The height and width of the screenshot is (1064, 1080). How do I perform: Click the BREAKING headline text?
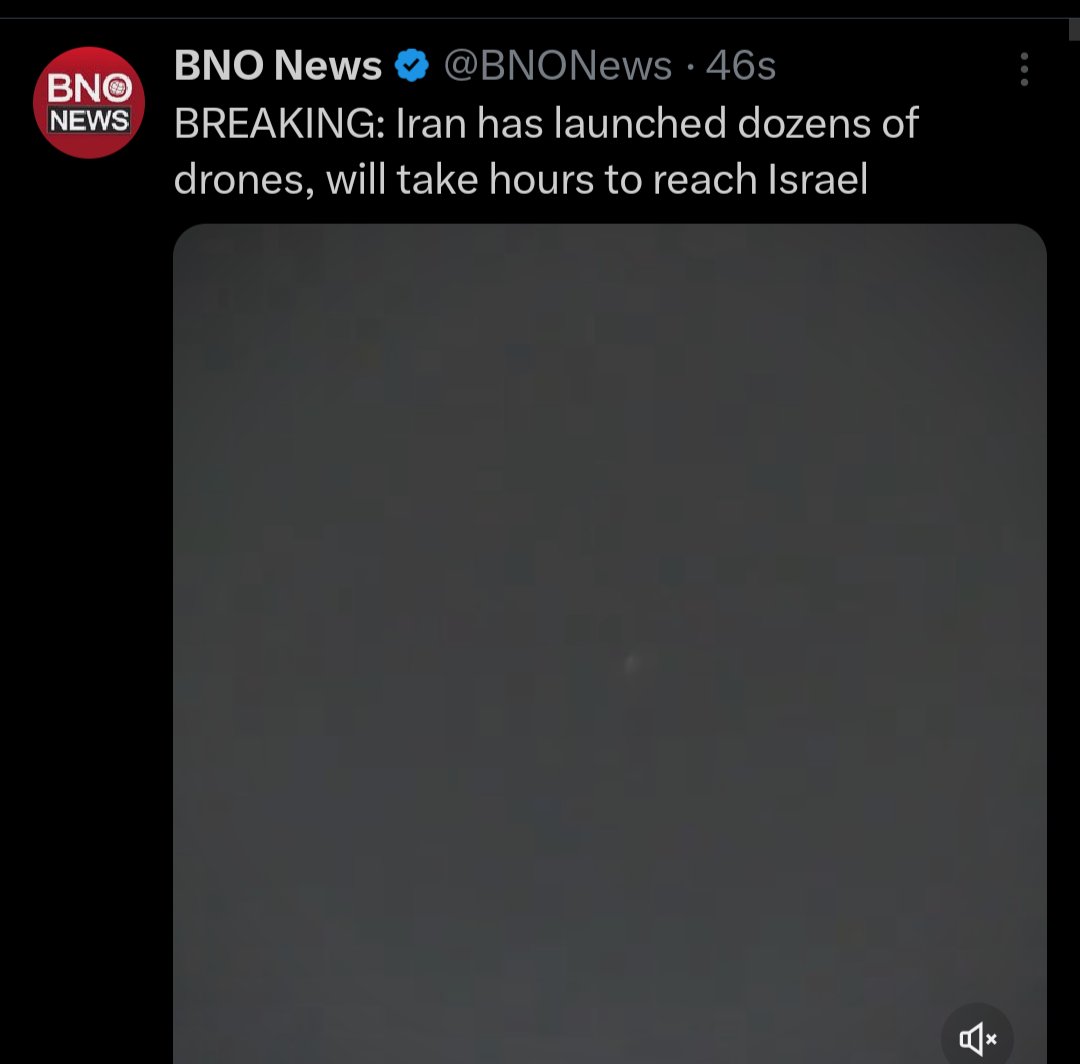[x=280, y=123]
